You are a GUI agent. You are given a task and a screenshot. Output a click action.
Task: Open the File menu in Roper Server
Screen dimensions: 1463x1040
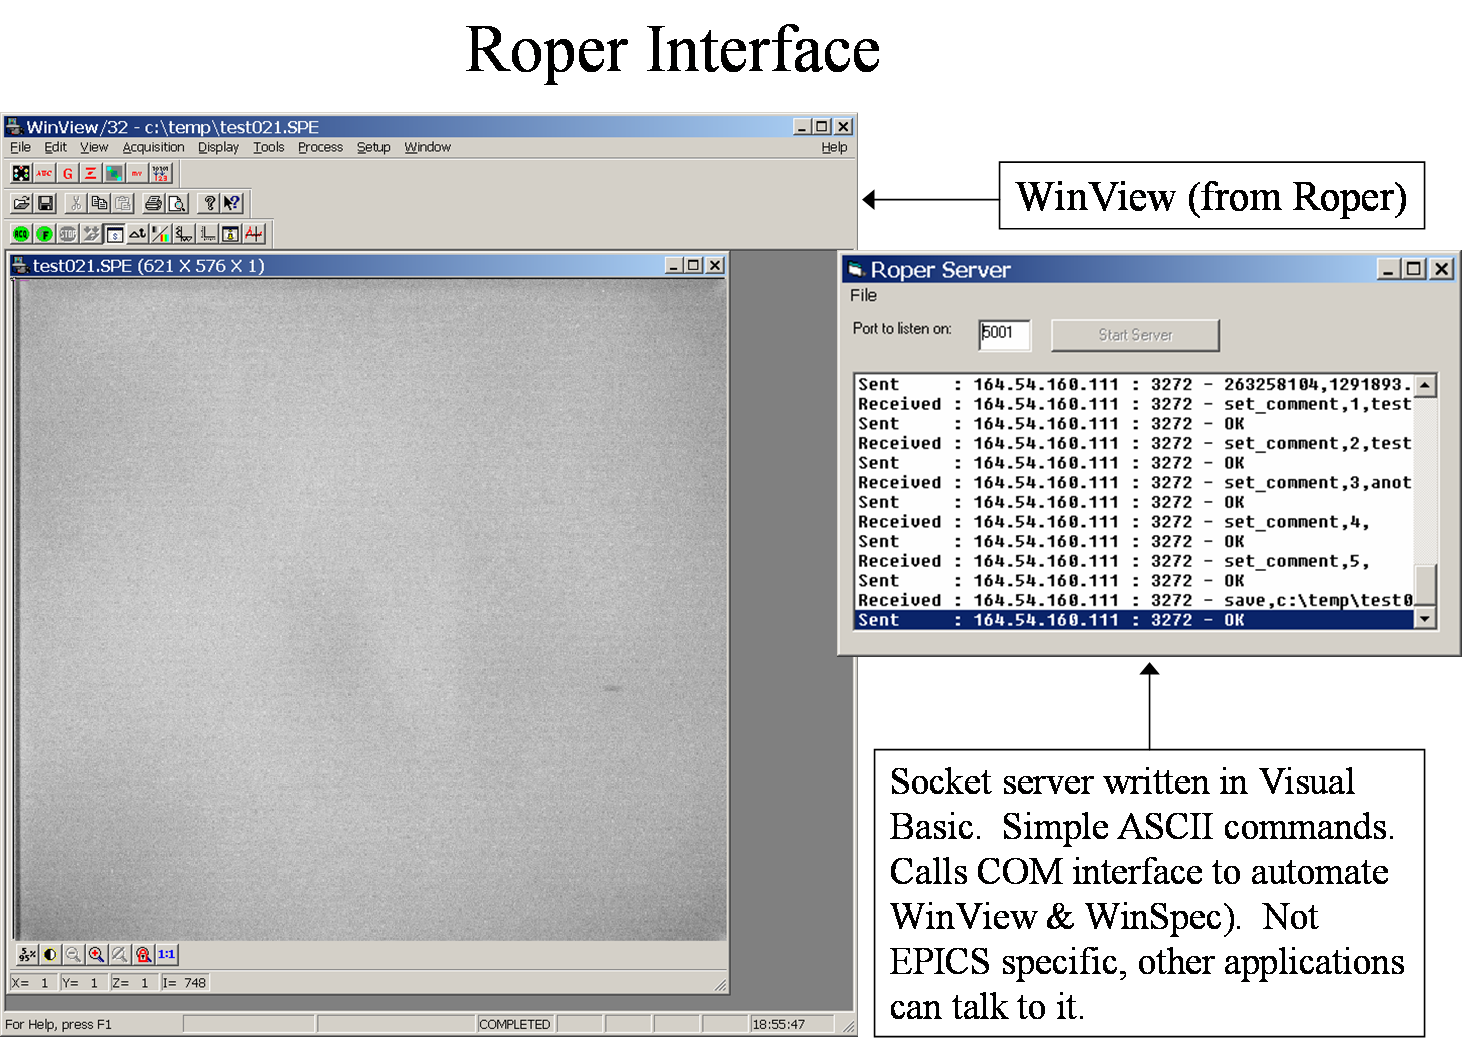coord(863,295)
